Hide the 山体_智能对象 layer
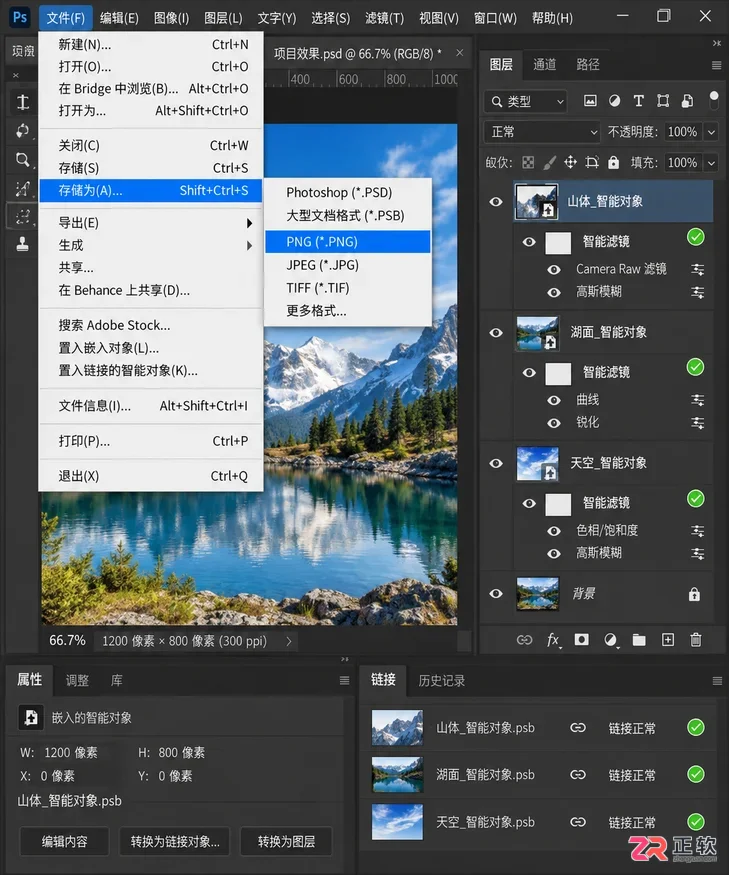729x875 pixels. (496, 202)
